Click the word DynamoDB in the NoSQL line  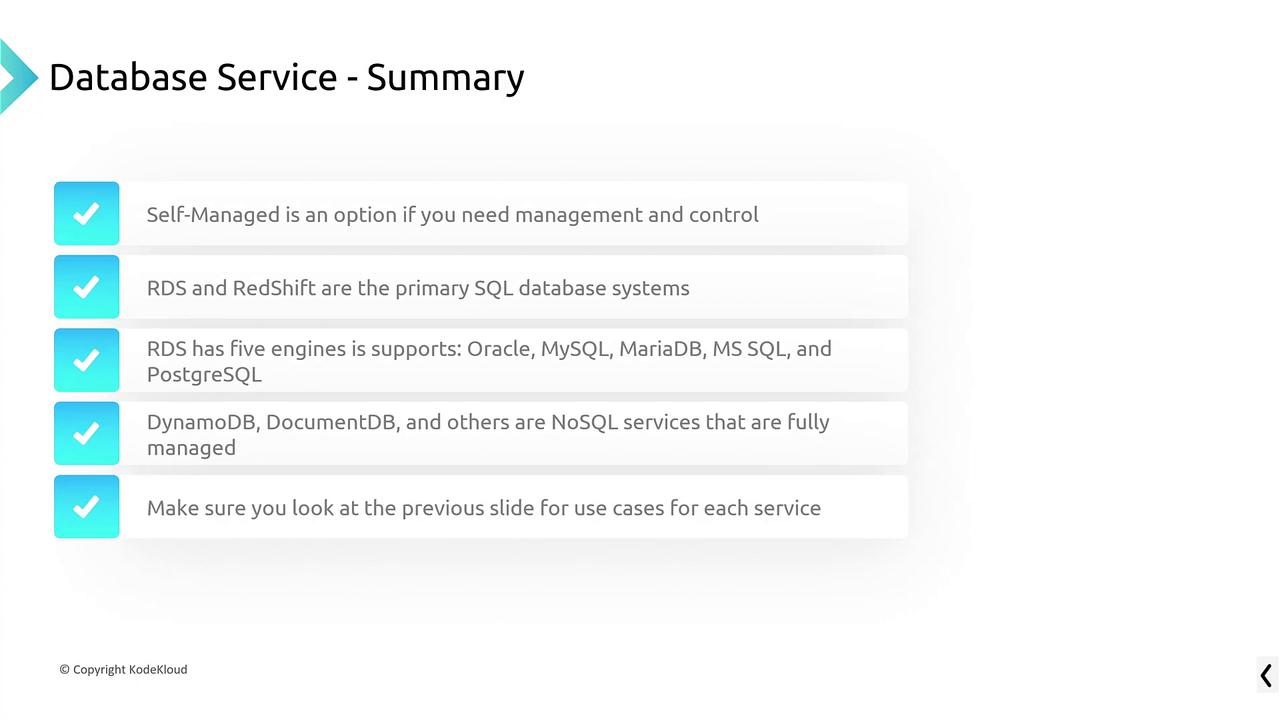click(x=203, y=422)
